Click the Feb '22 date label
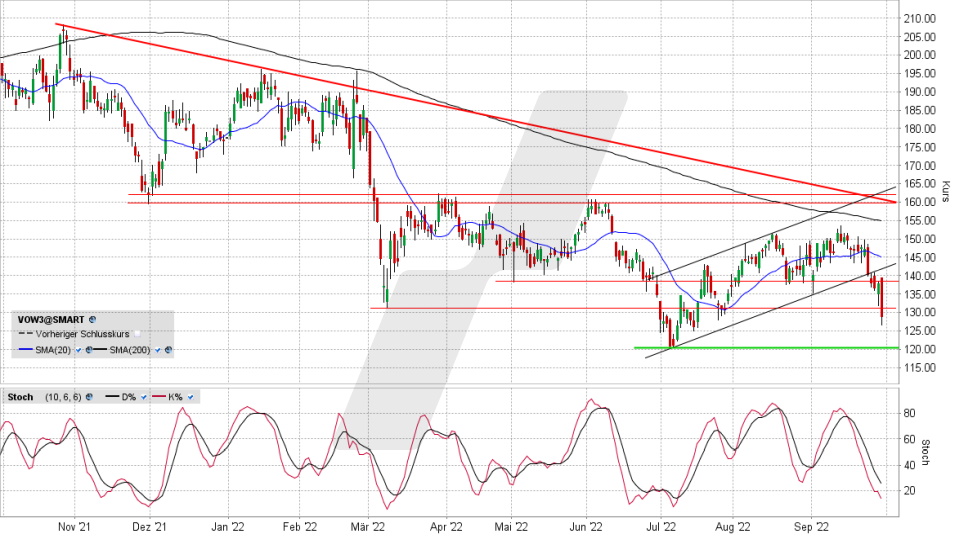The image size is (960, 540). pos(300,527)
